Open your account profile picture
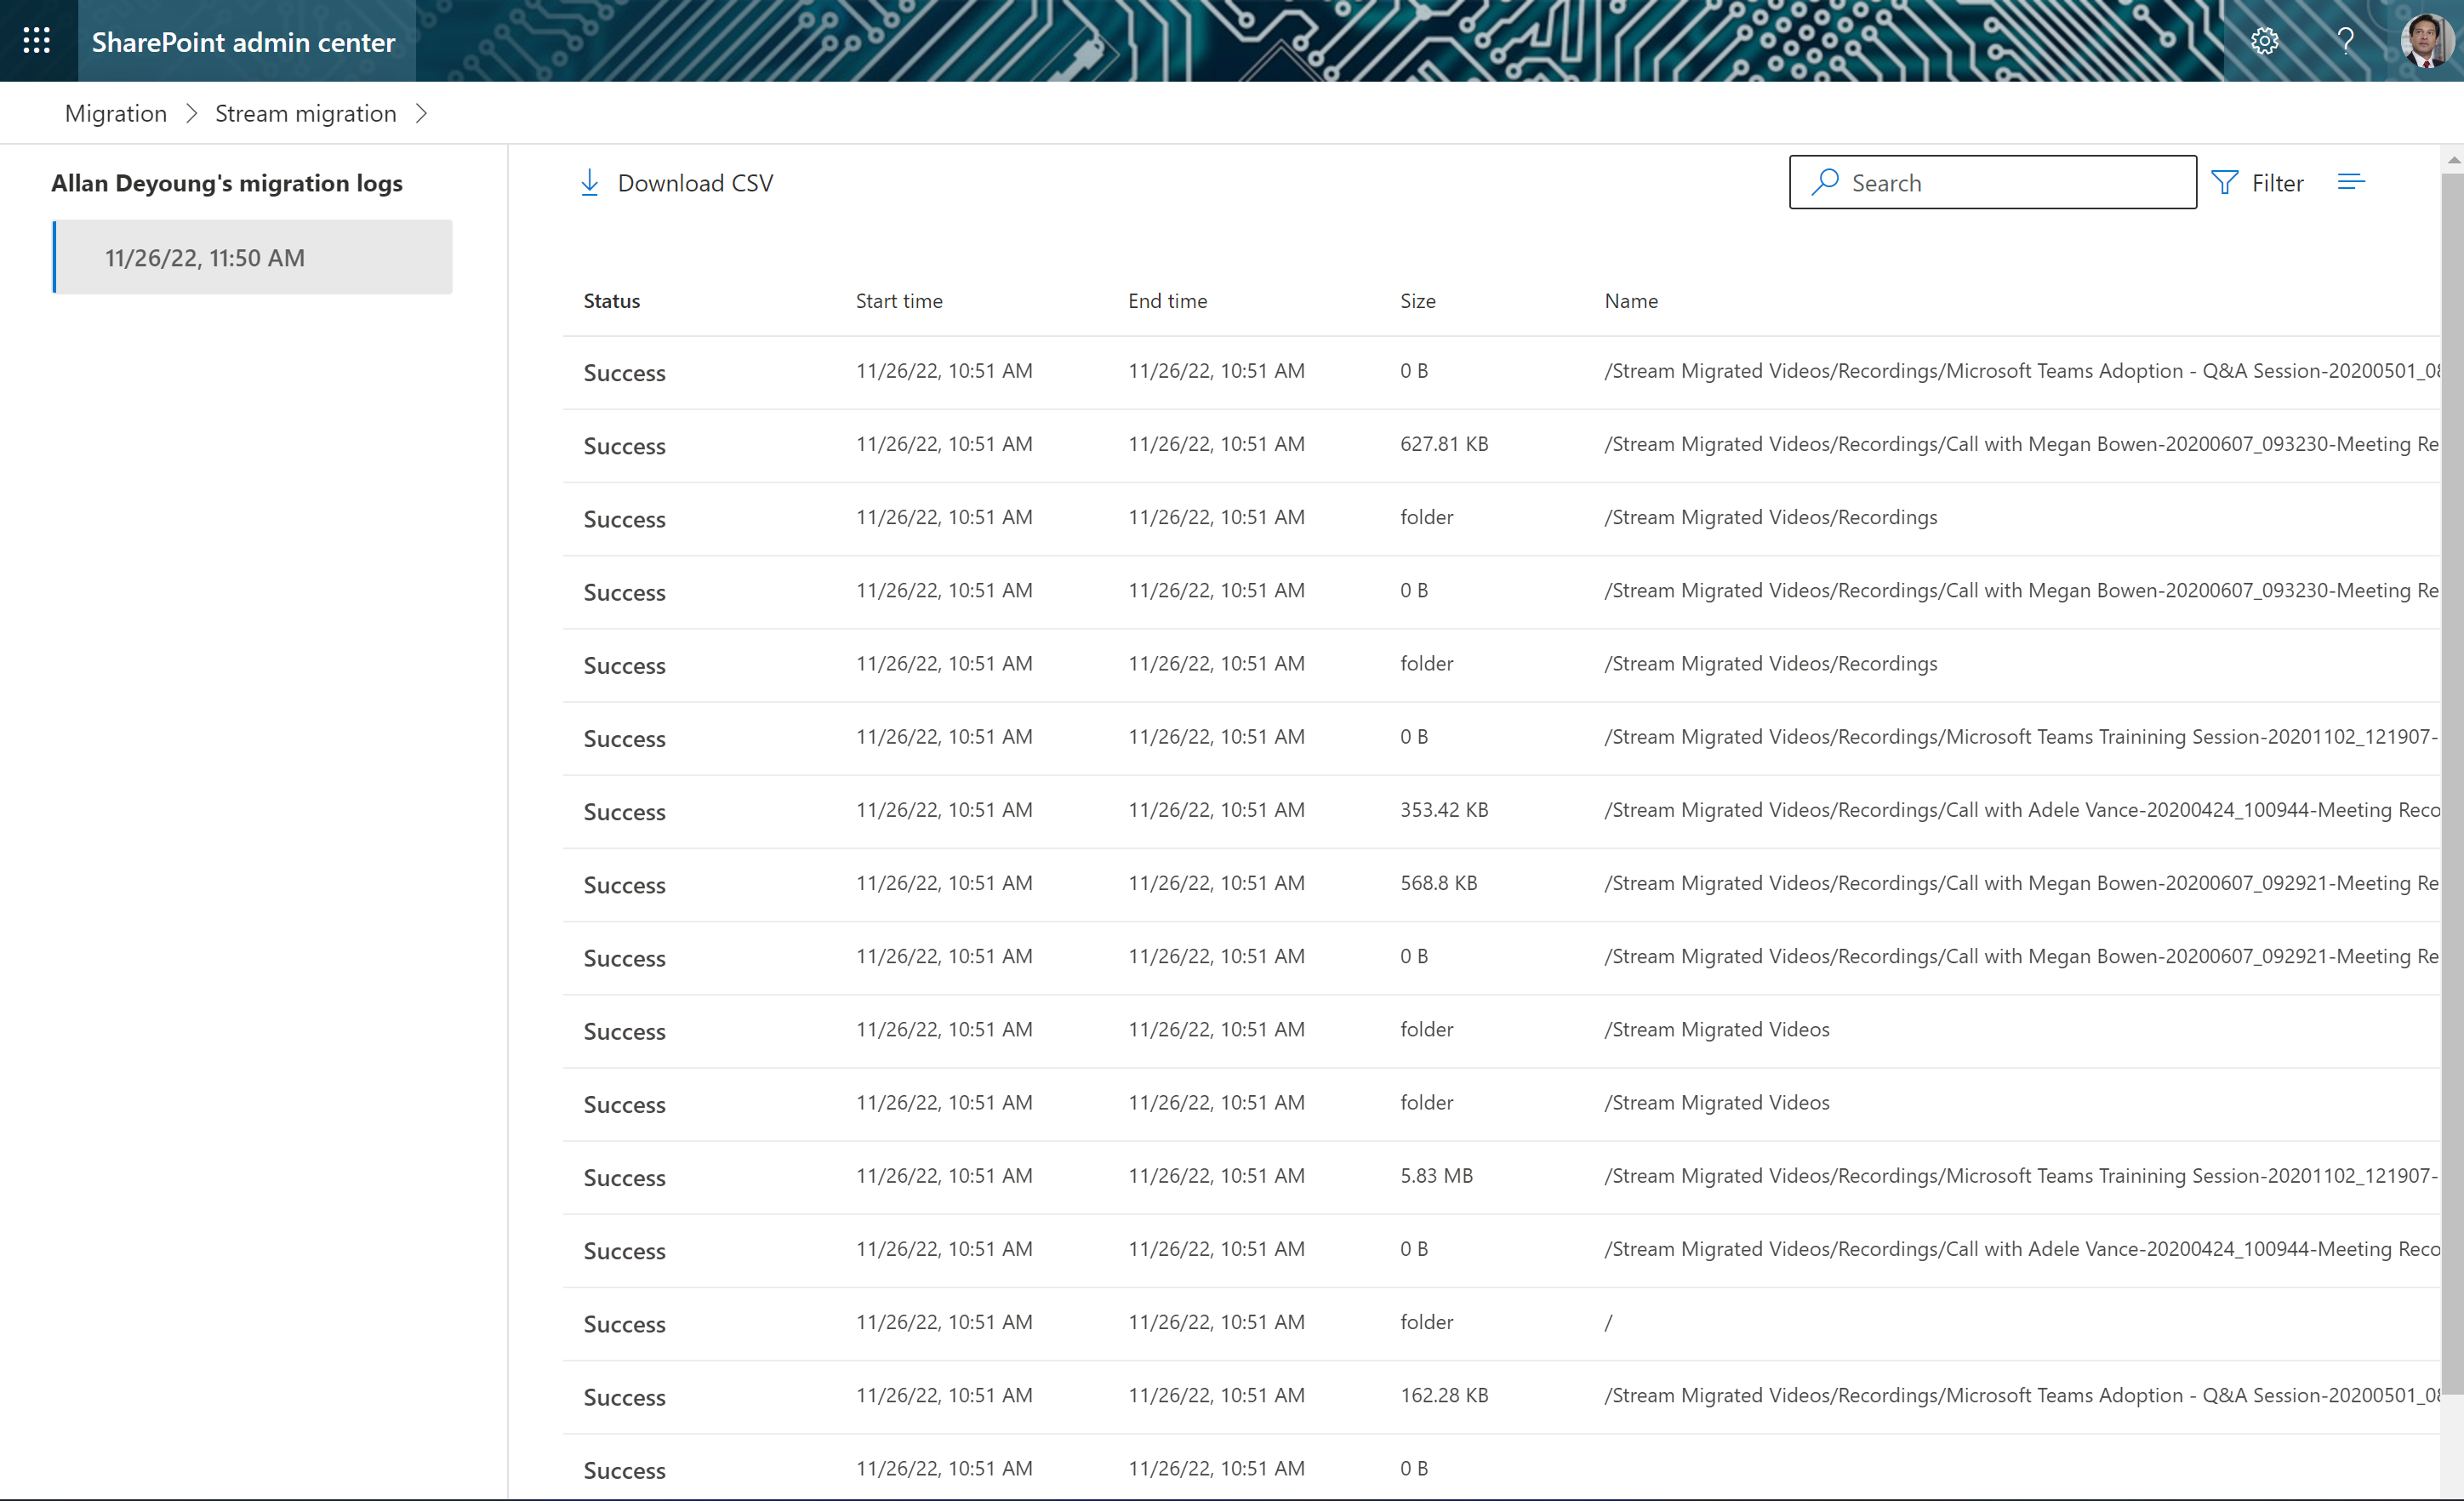Image resolution: width=2464 pixels, height=1501 pixels. coord(2426,41)
